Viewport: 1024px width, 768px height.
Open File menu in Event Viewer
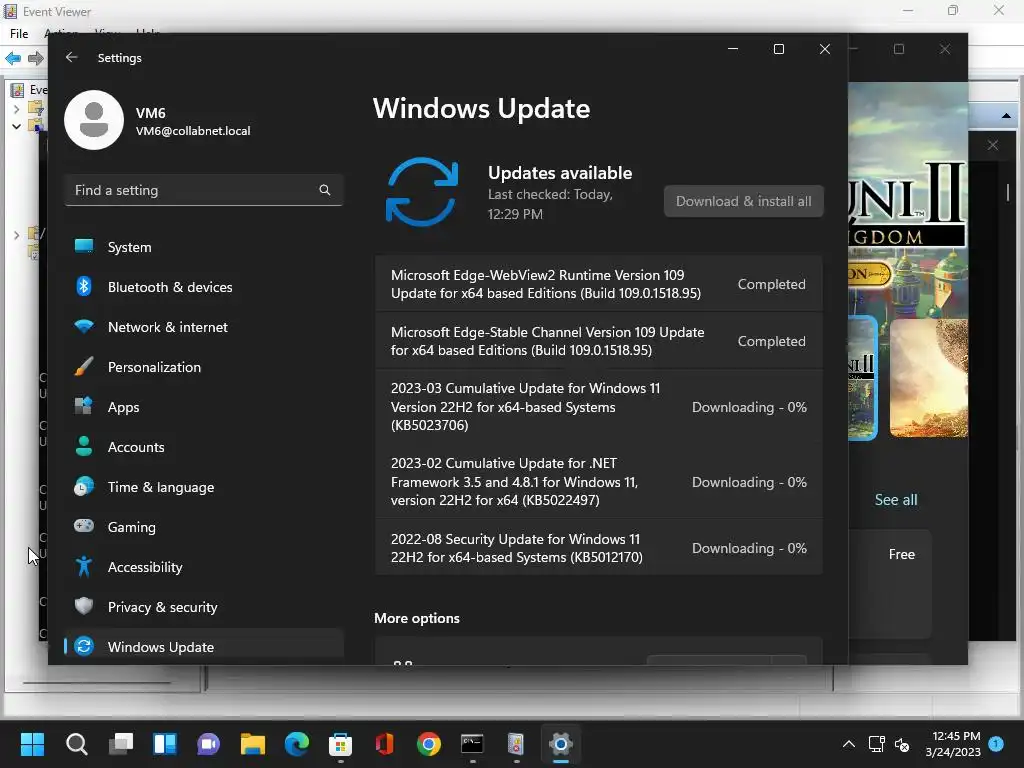click(19, 33)
